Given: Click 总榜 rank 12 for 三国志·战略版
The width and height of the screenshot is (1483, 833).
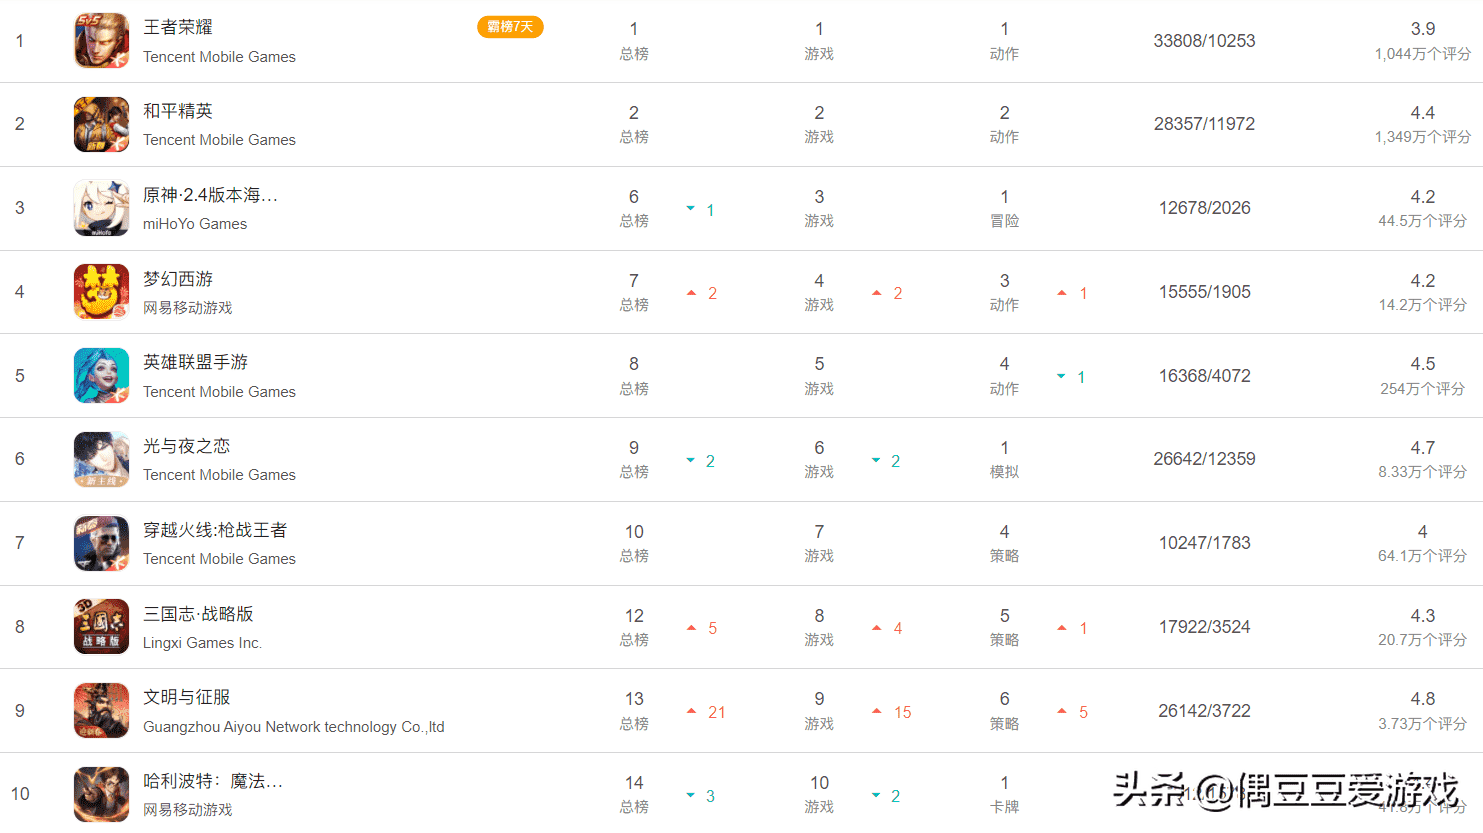Looking at the screenshot, I should [634, 627].
